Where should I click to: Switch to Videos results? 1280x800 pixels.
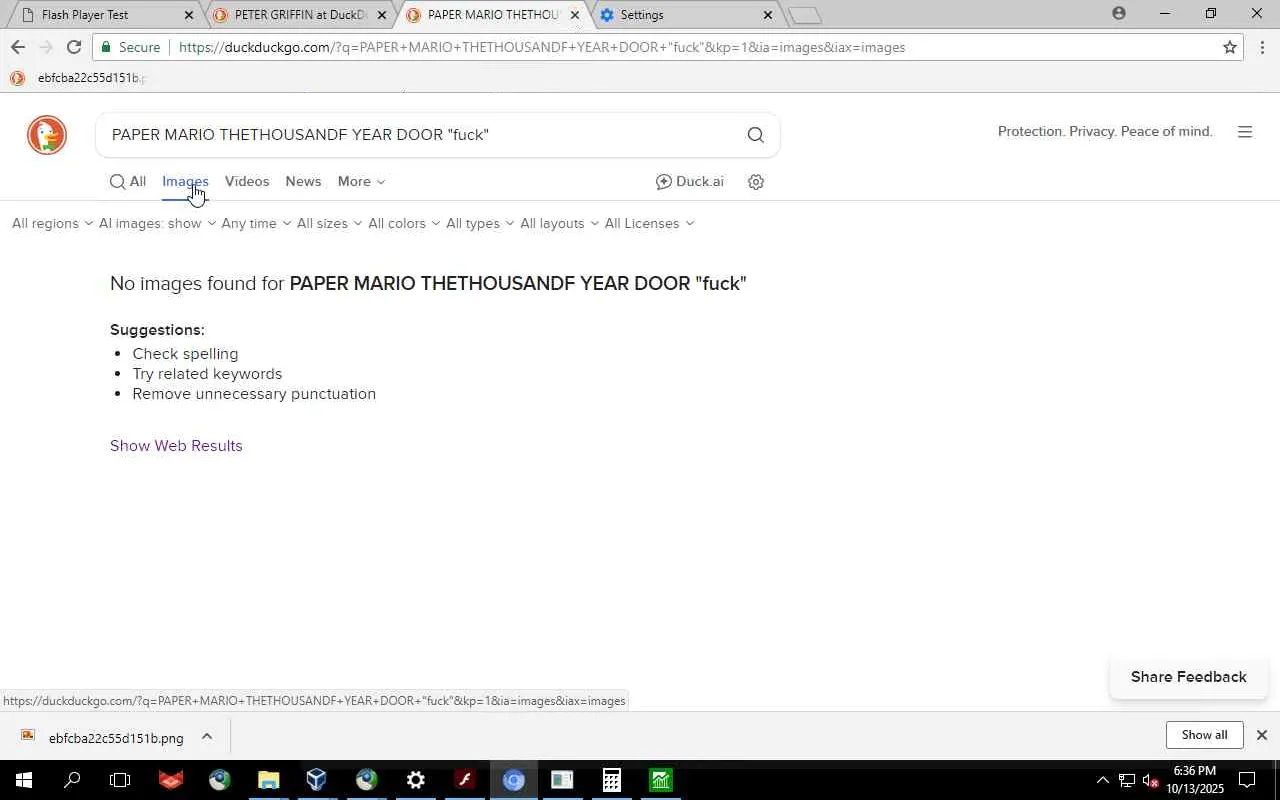coord(247,182)
